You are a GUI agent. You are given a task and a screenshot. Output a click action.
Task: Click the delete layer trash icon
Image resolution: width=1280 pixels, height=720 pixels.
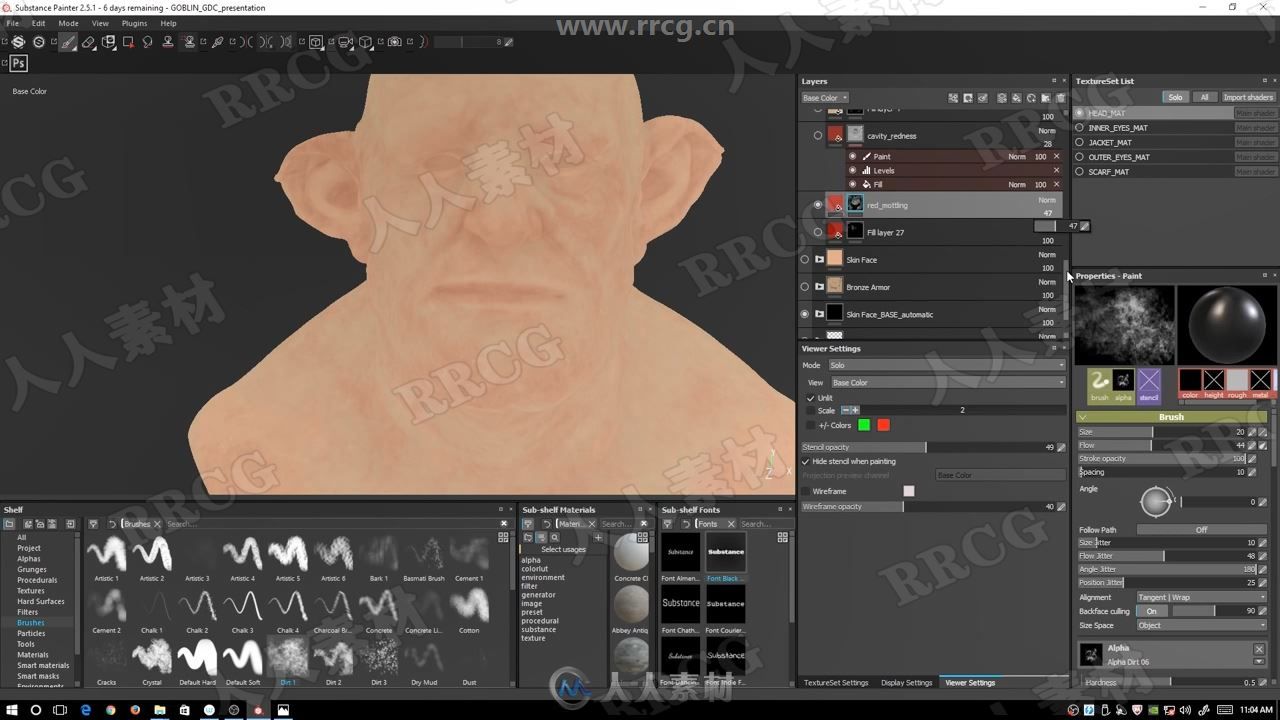pyautogui.click(x=1061, y=98)
